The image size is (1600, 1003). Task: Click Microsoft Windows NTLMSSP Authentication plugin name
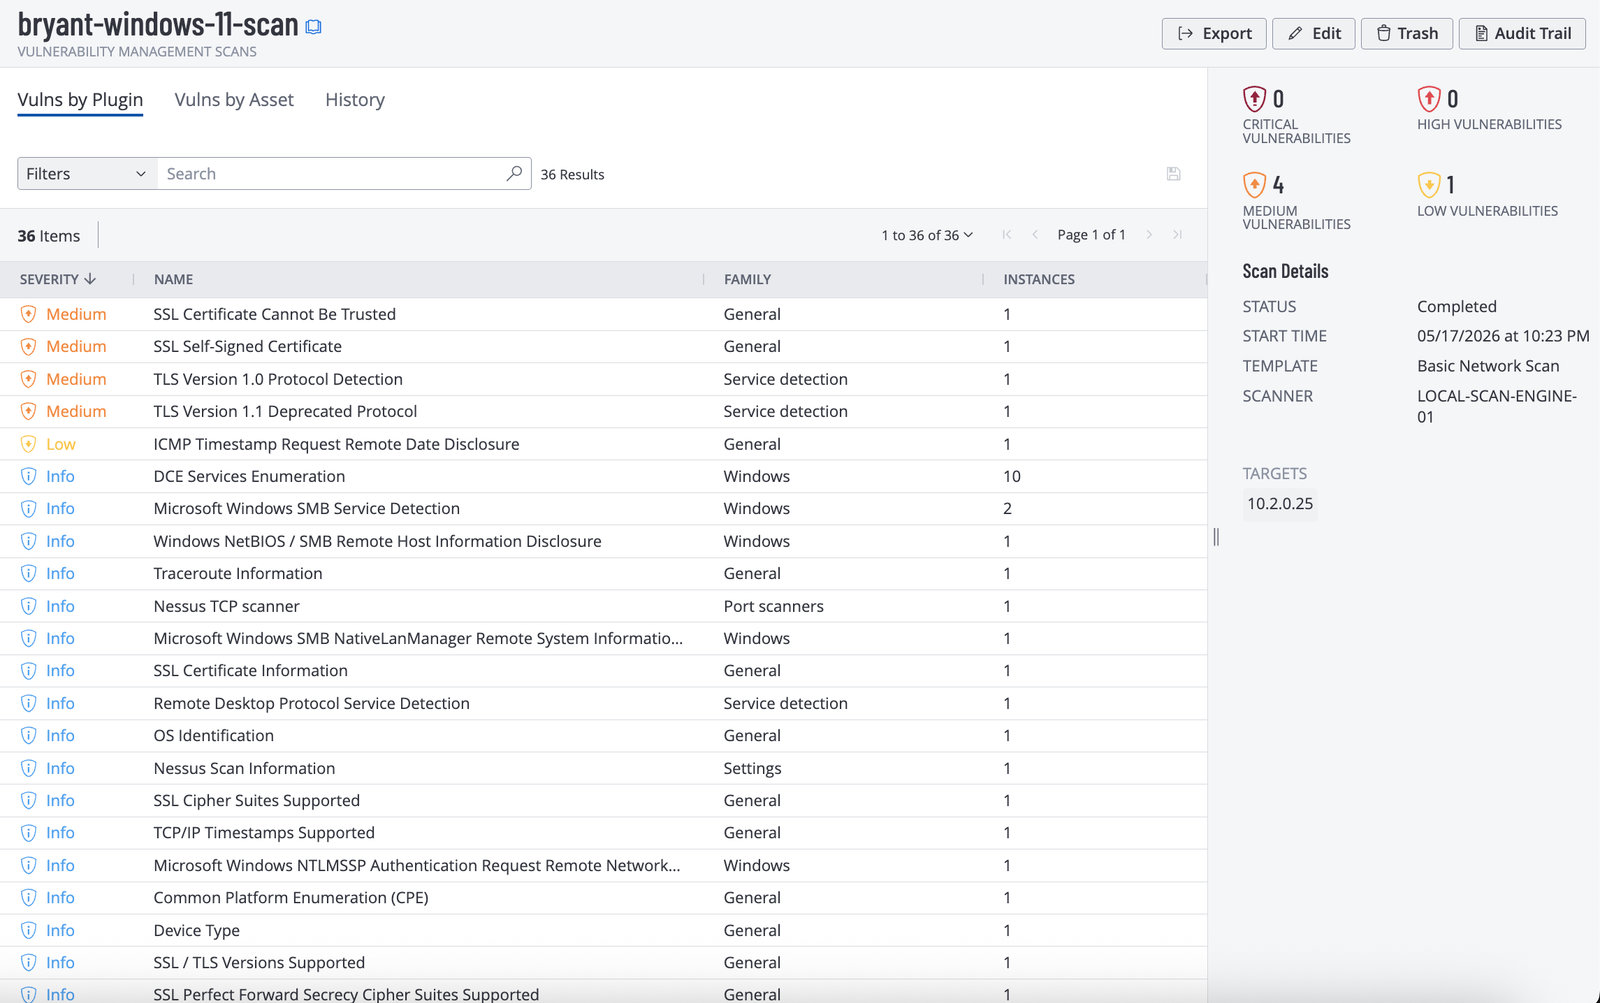(417, 865)
